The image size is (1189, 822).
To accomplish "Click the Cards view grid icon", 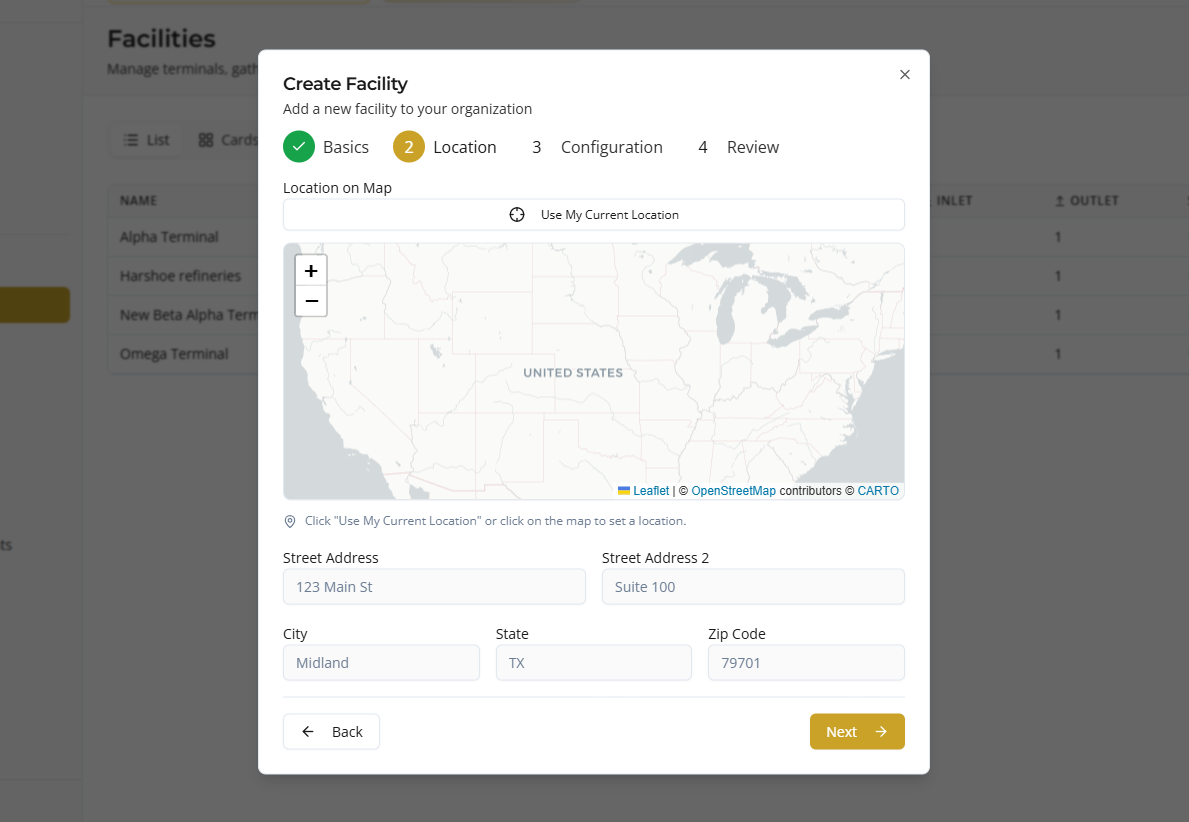I will coord(205,140).
